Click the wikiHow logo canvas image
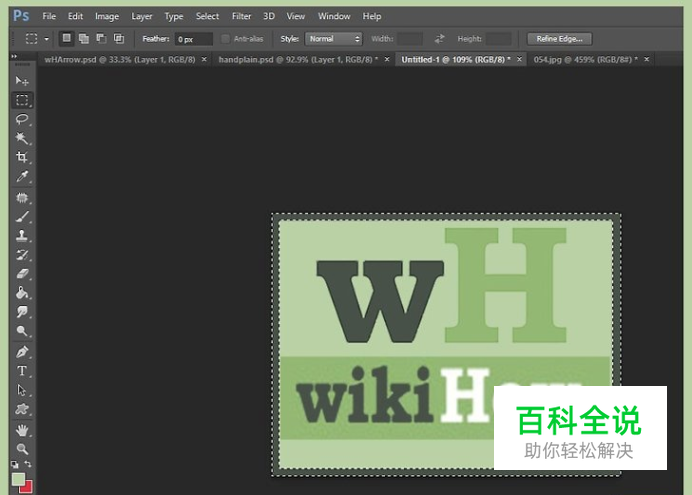The height and width of the screenshot is (495, 692). tap(446, 345)
